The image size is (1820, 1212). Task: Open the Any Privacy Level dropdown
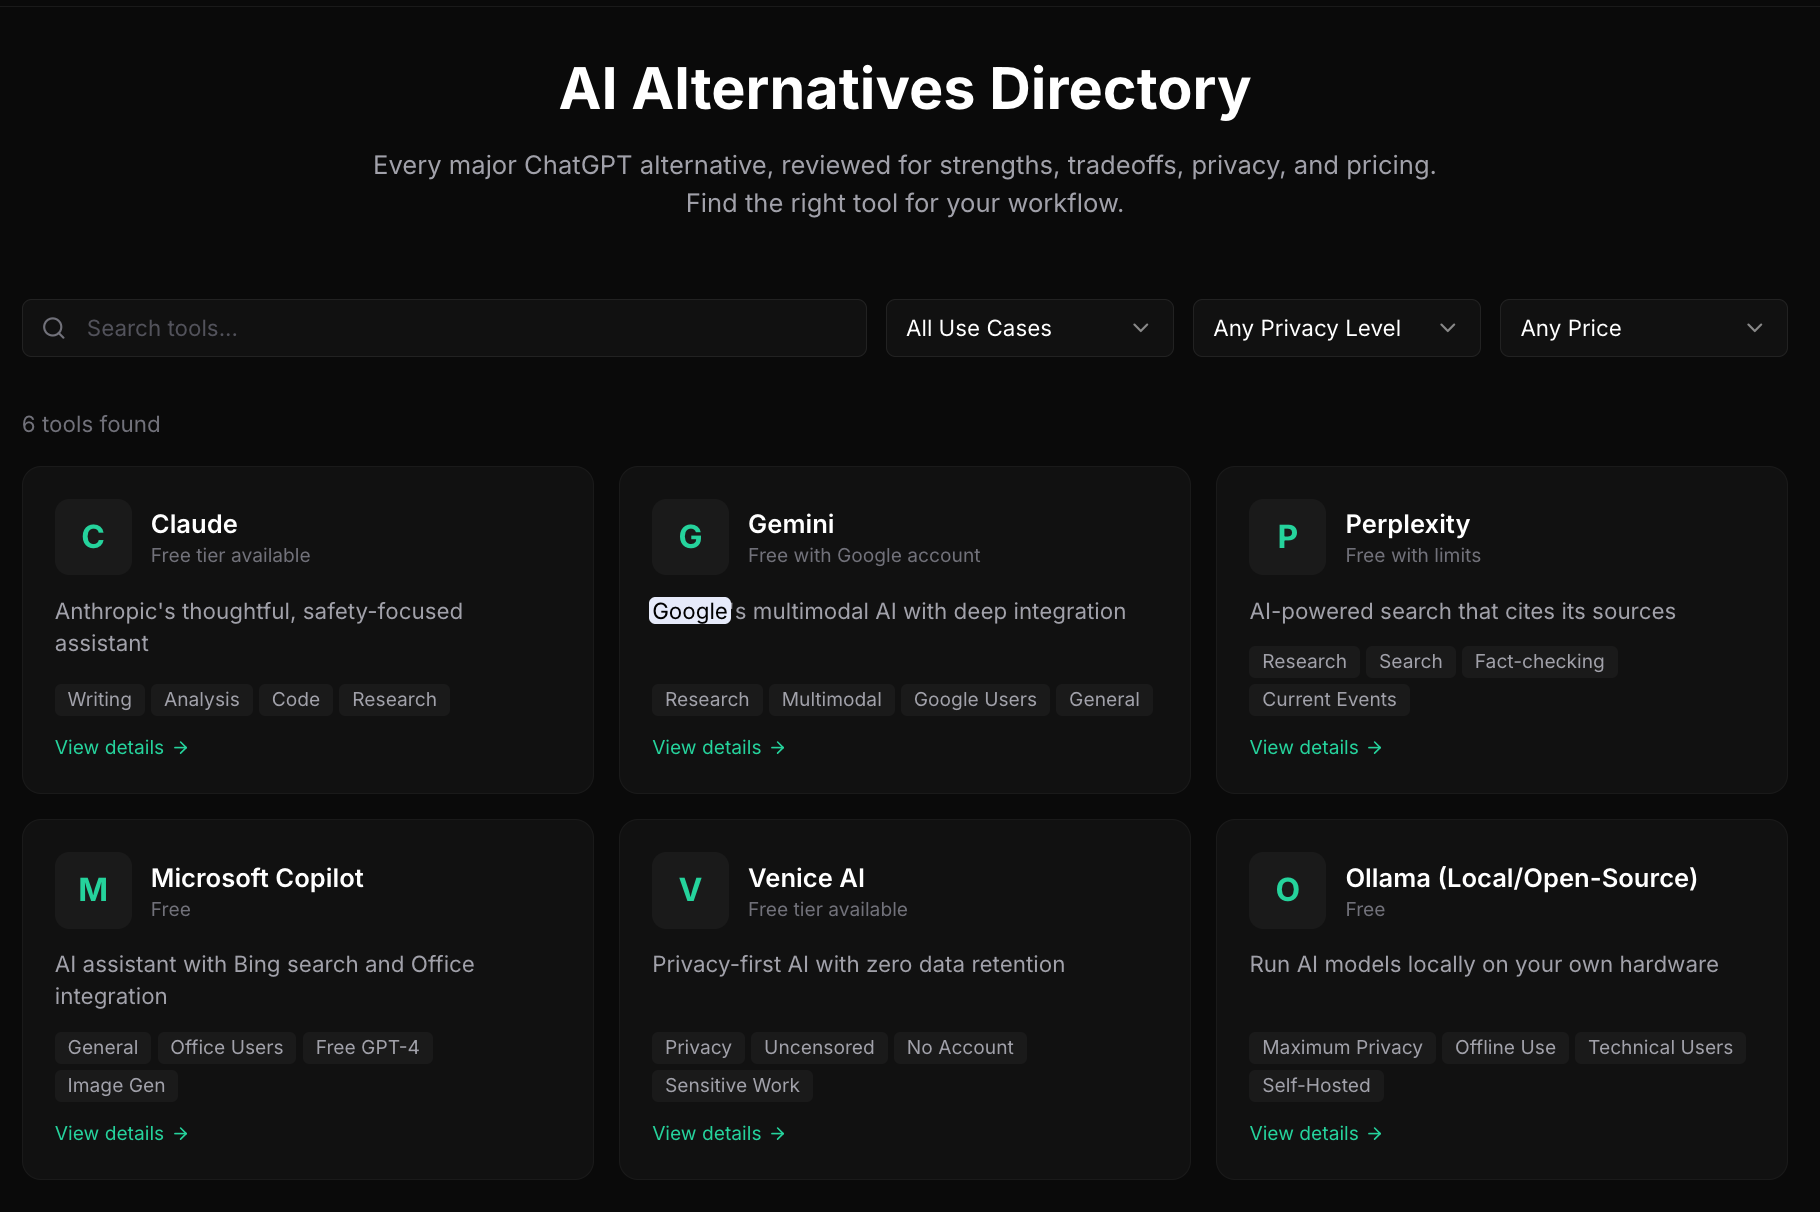point(1336,328)
